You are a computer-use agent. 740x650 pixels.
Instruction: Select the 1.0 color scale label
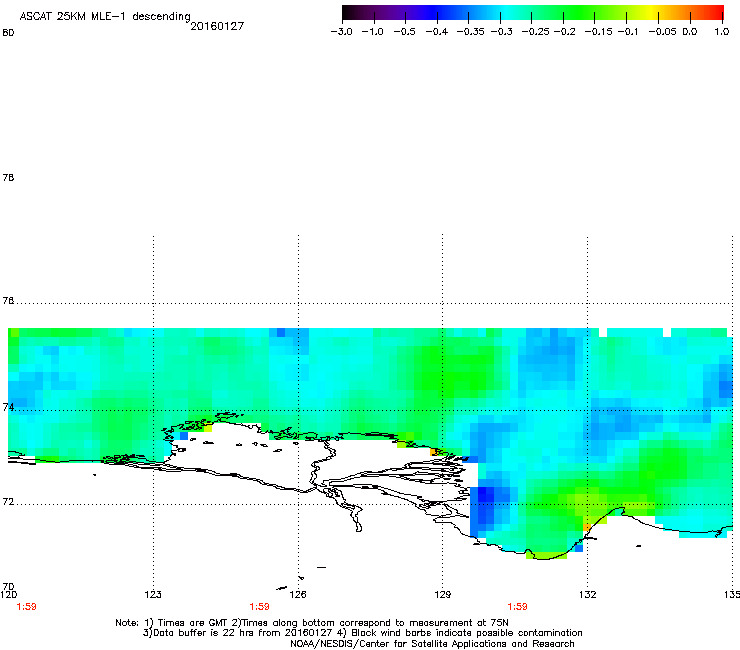click(x=722, y=32)
